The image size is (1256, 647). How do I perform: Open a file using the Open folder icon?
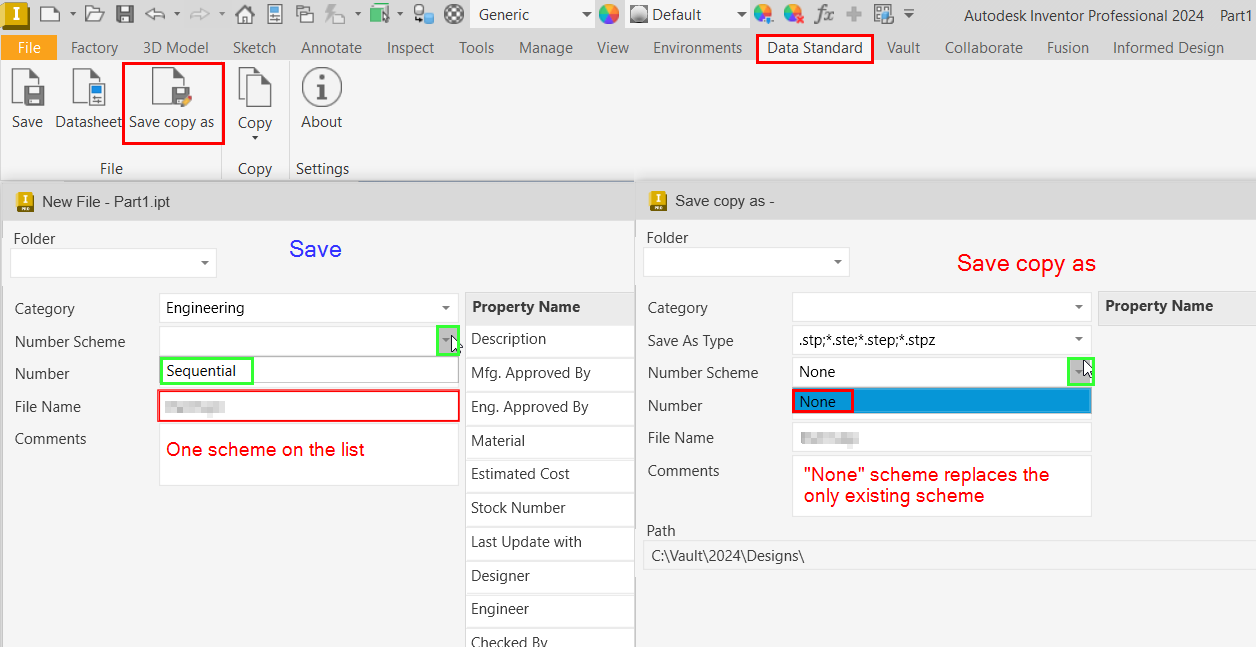click(x=93, y=14)
